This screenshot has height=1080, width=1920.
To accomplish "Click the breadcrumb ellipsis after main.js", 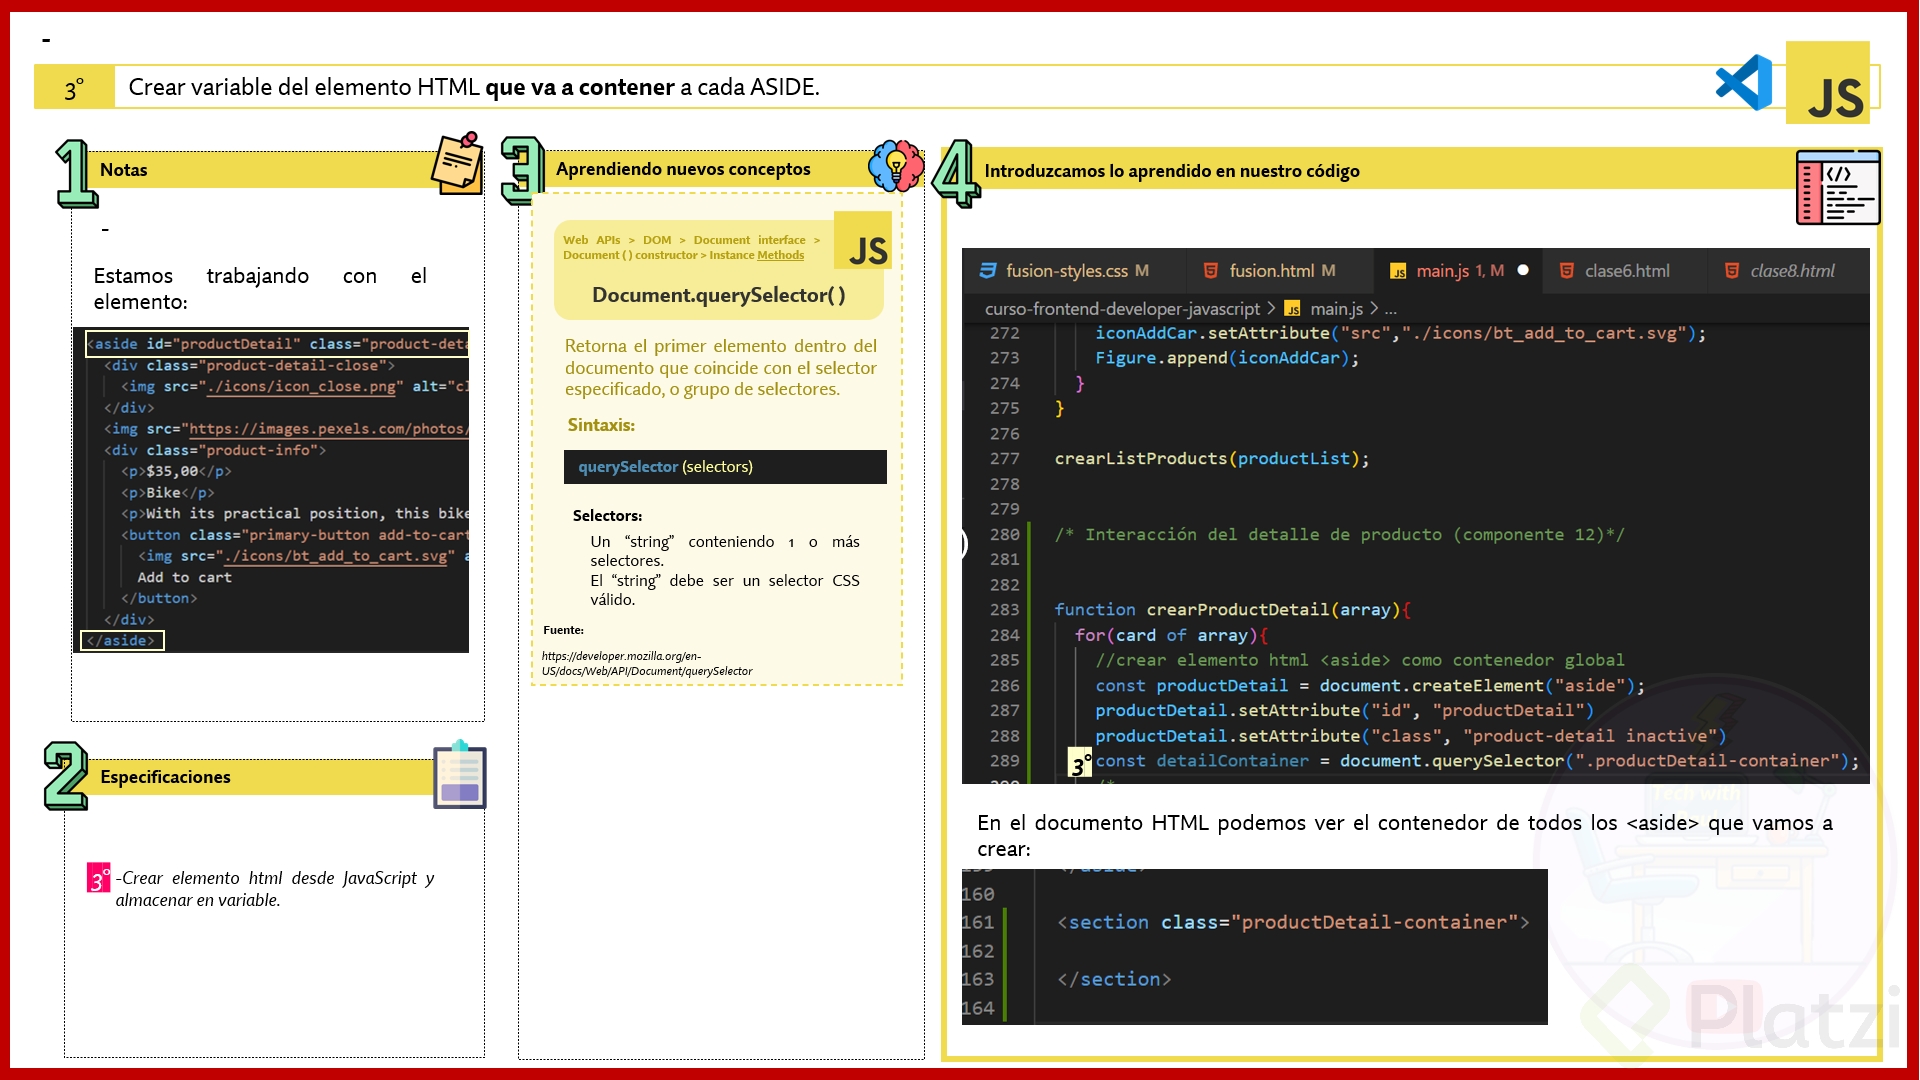I will (x=1391, y=309).
